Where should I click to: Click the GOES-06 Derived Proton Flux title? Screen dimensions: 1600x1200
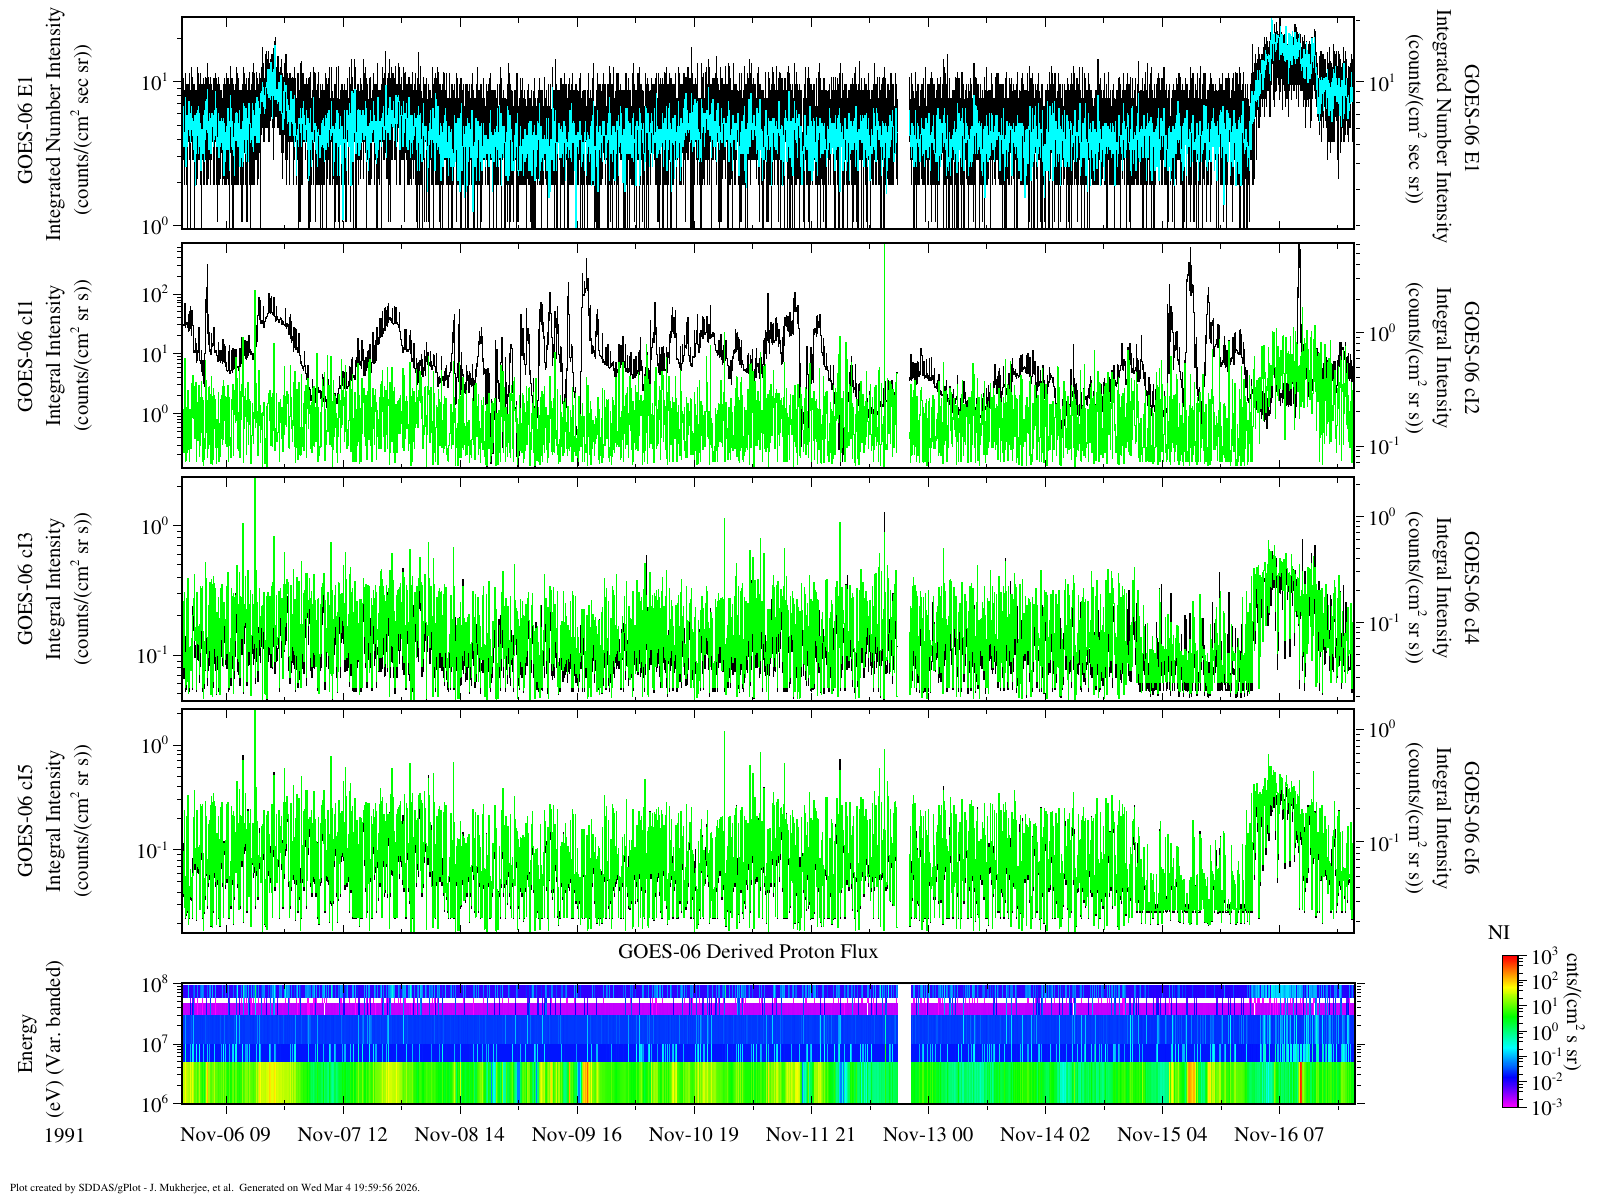pyautogui.click(x=748, y=951)
